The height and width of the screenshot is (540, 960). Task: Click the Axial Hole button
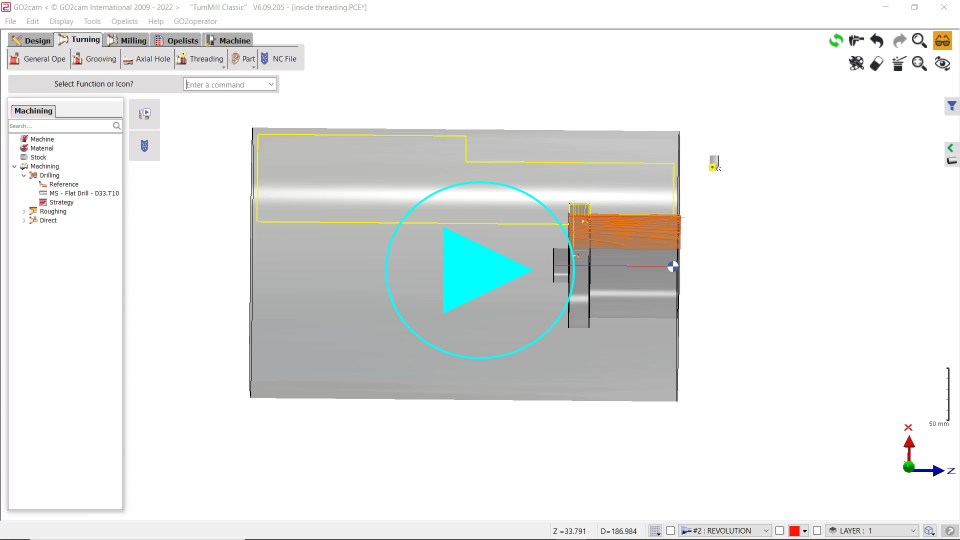(146, 59)
